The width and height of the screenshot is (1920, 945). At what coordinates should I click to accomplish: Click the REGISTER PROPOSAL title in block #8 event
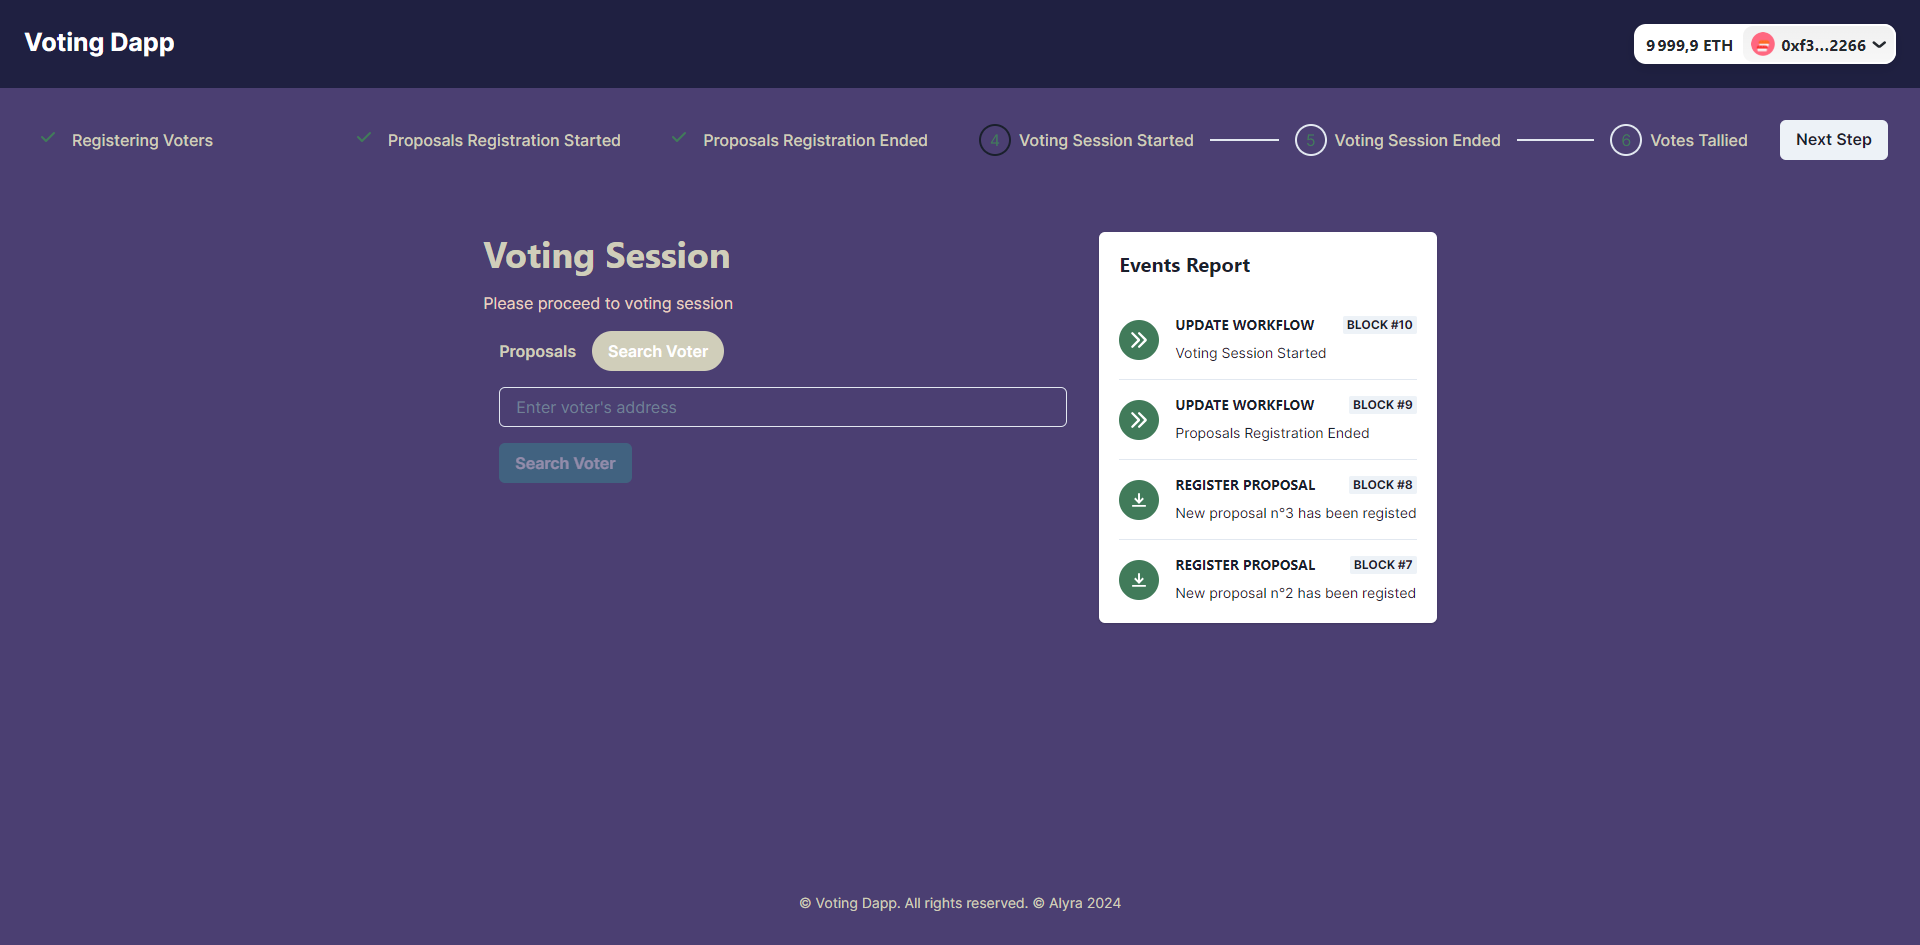[x=1245, y=485]
